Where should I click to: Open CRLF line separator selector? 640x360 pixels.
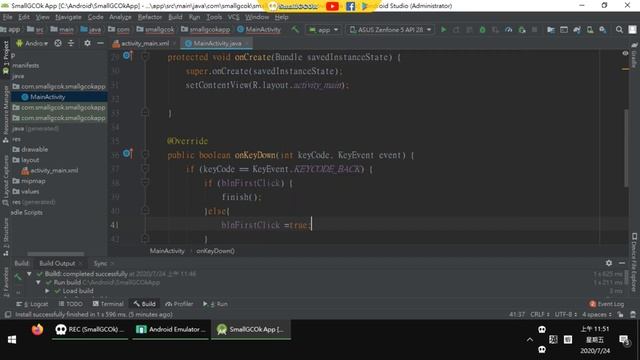click(x=540, y=314)
